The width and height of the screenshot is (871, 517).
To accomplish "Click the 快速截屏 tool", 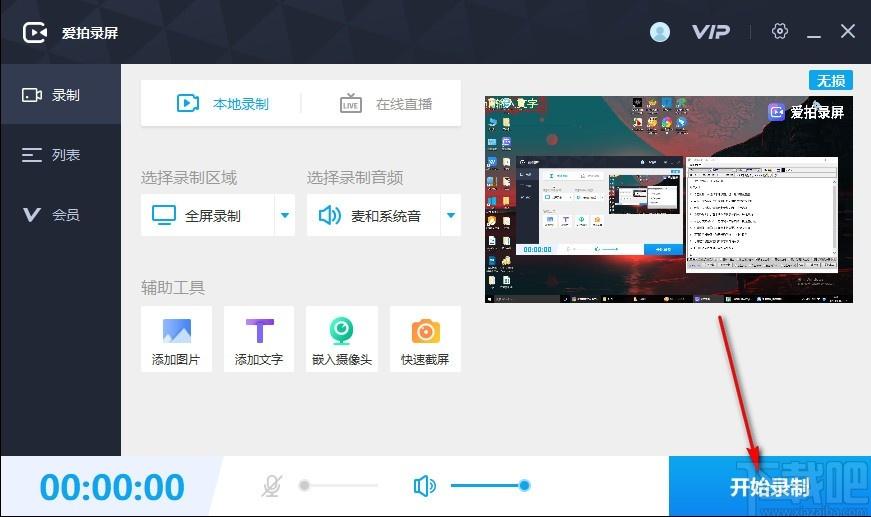I will pos(426,339).
